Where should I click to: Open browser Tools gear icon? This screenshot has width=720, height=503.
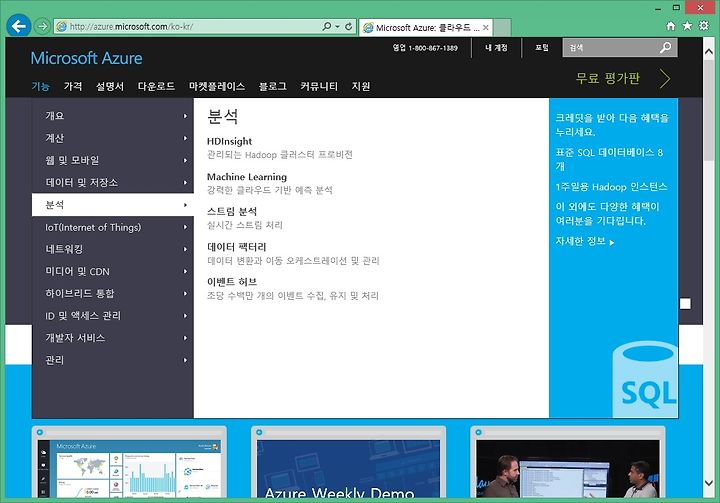703,26
